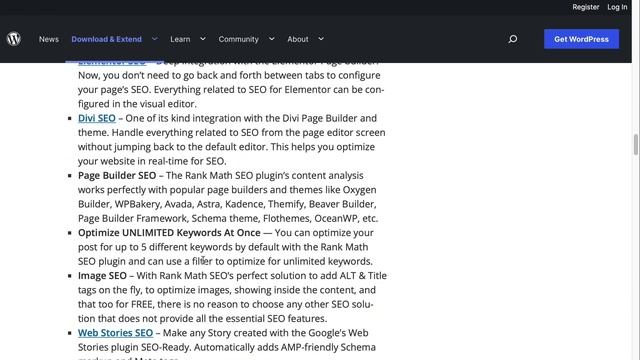Expand the Learn submenu chevron
The height and width of the screenshot is (360, 640).
click(202, 39)
